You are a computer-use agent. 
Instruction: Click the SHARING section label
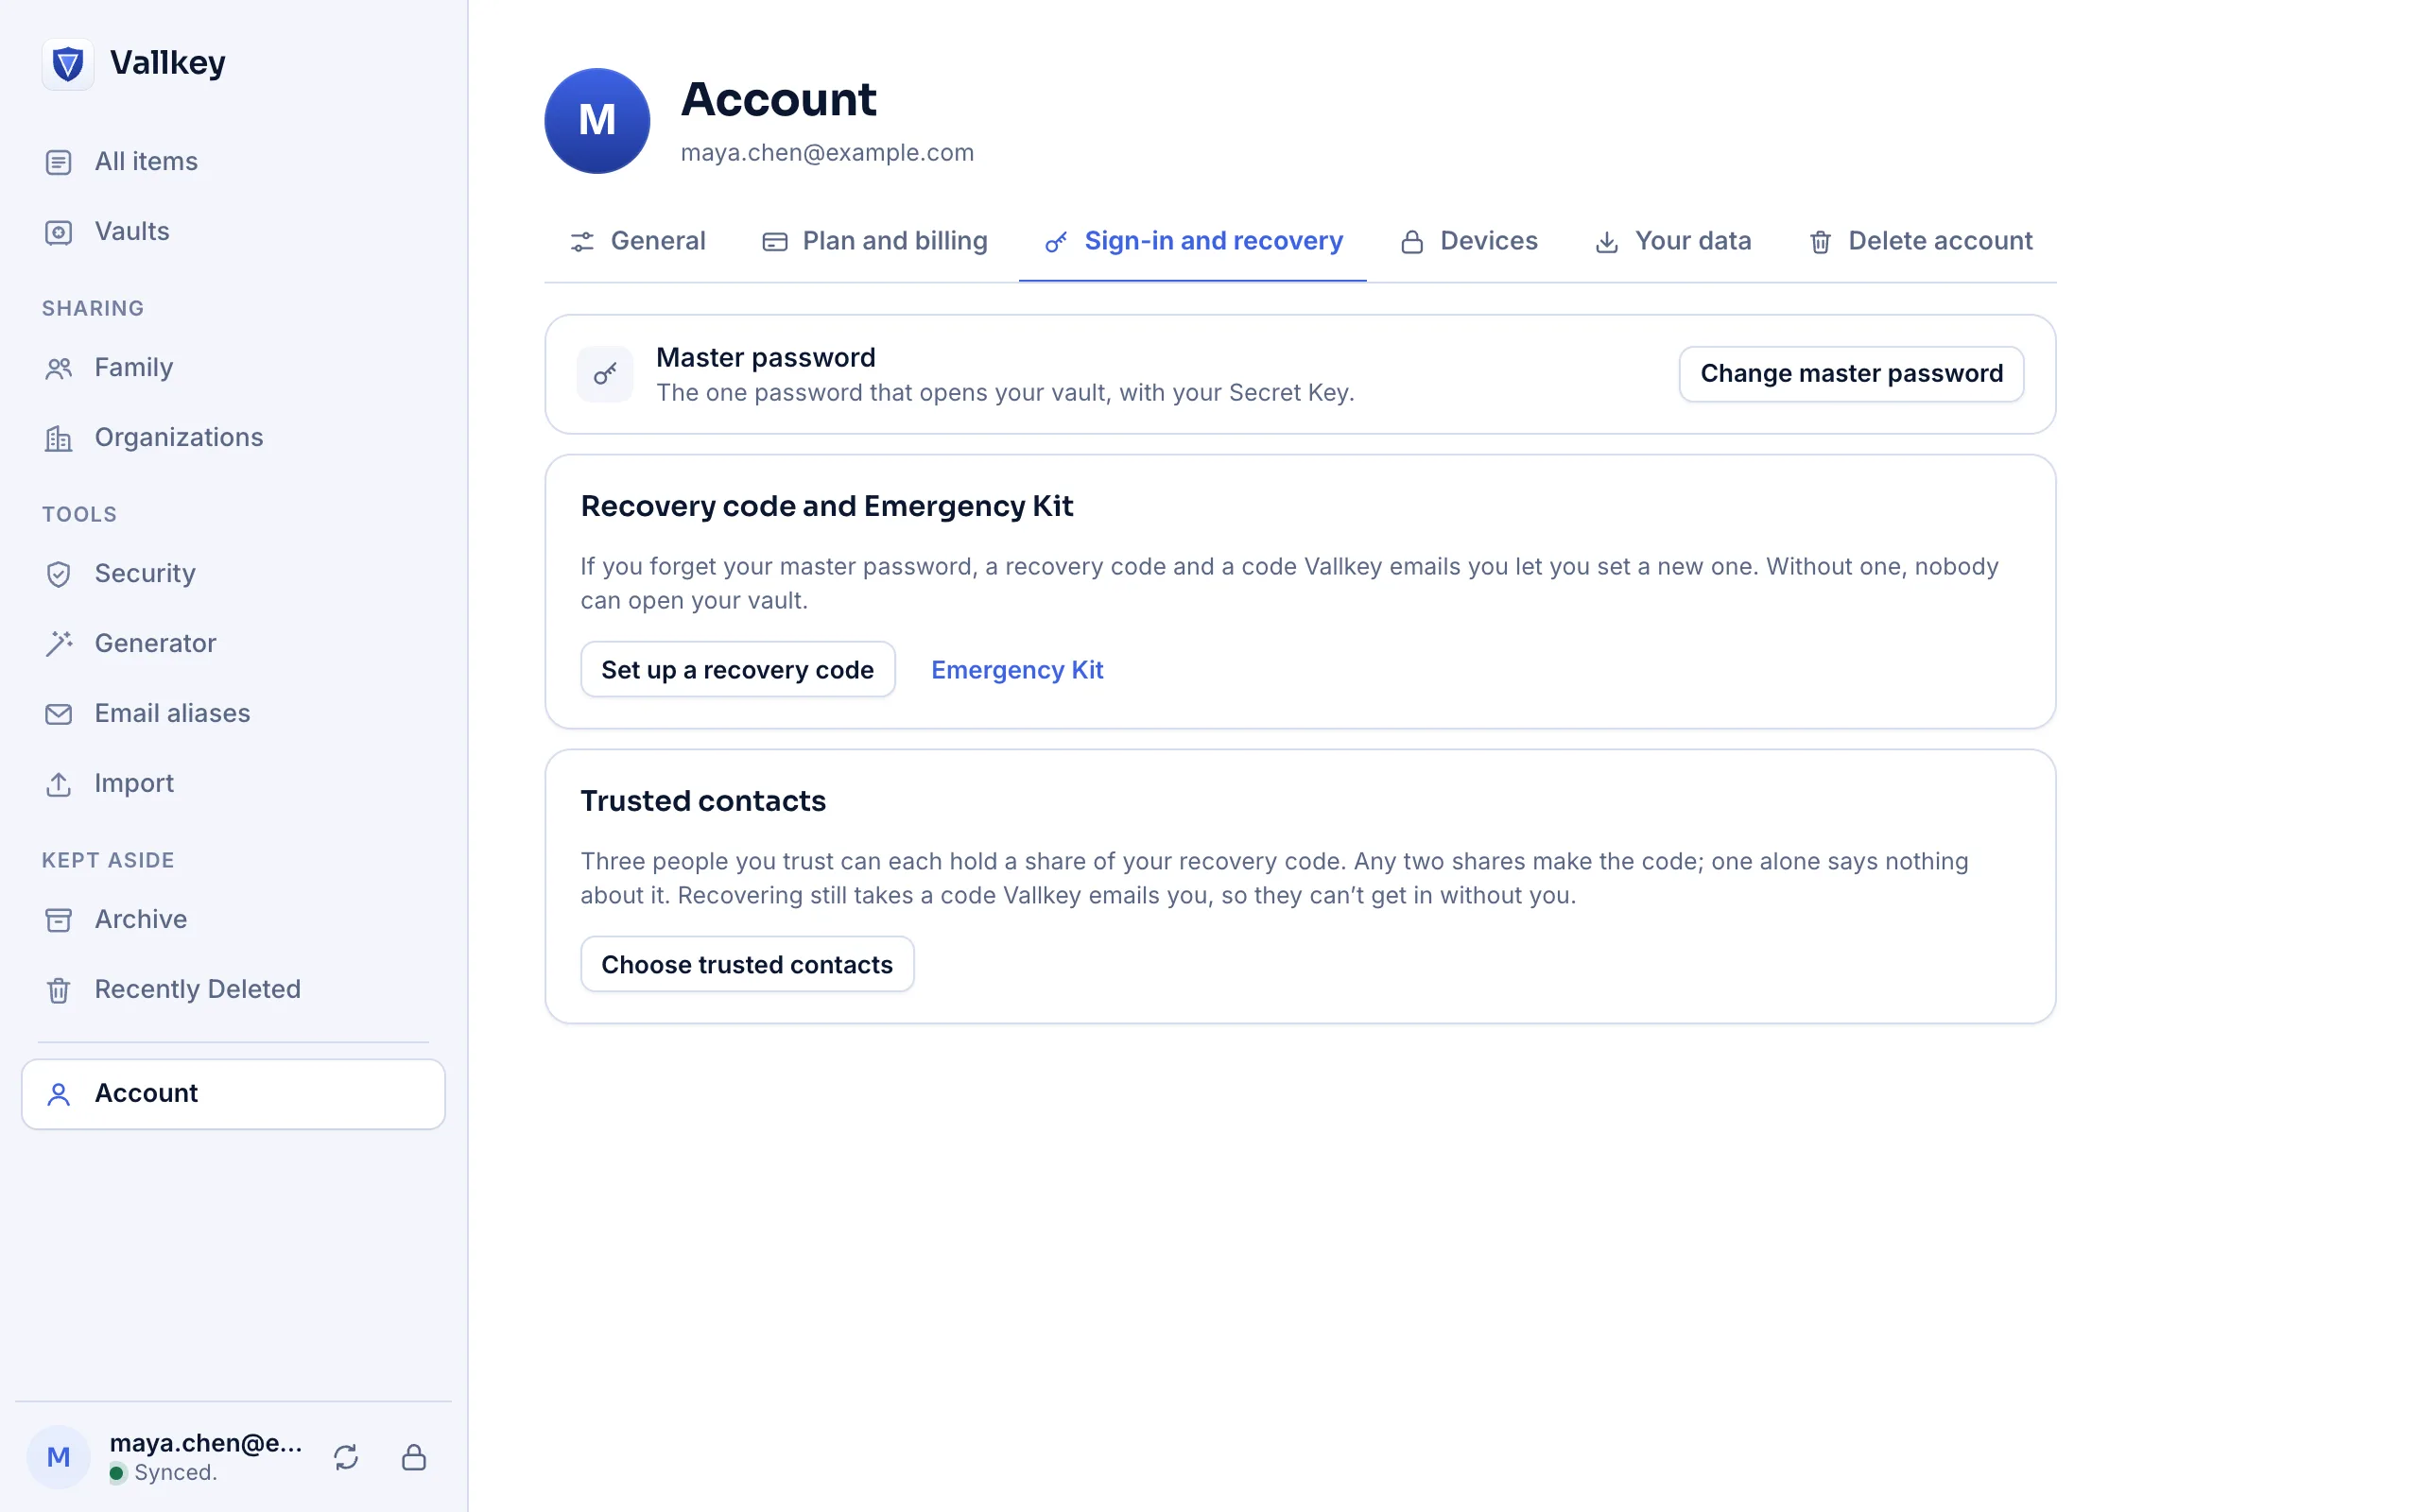click(x=93, y=308)
